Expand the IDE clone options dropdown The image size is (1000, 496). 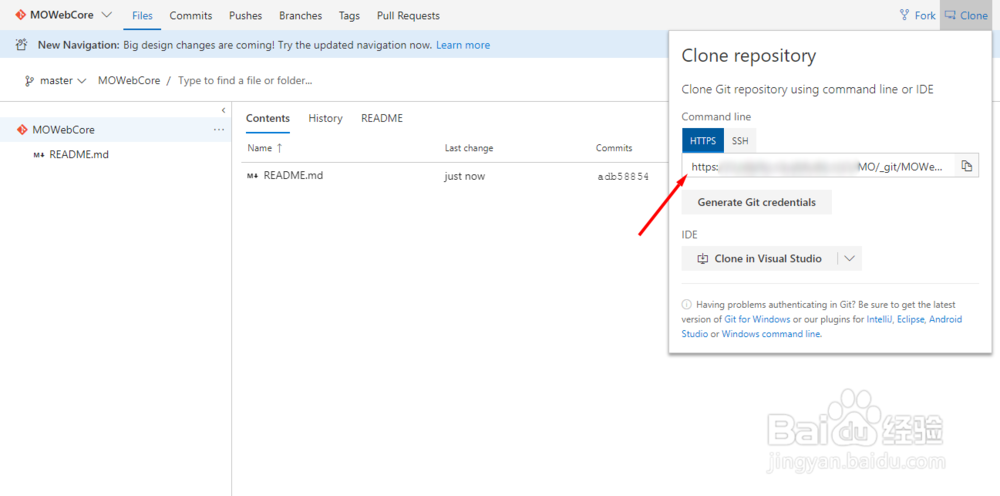(x=849, y=259)
